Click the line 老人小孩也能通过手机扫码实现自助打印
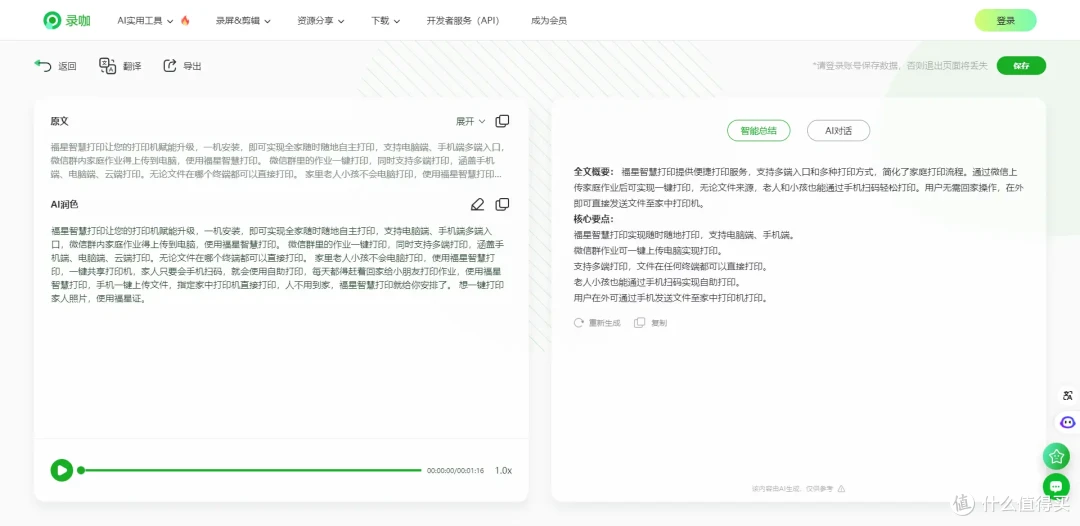This screenshot has height=526, width=1080. [656, 282]
